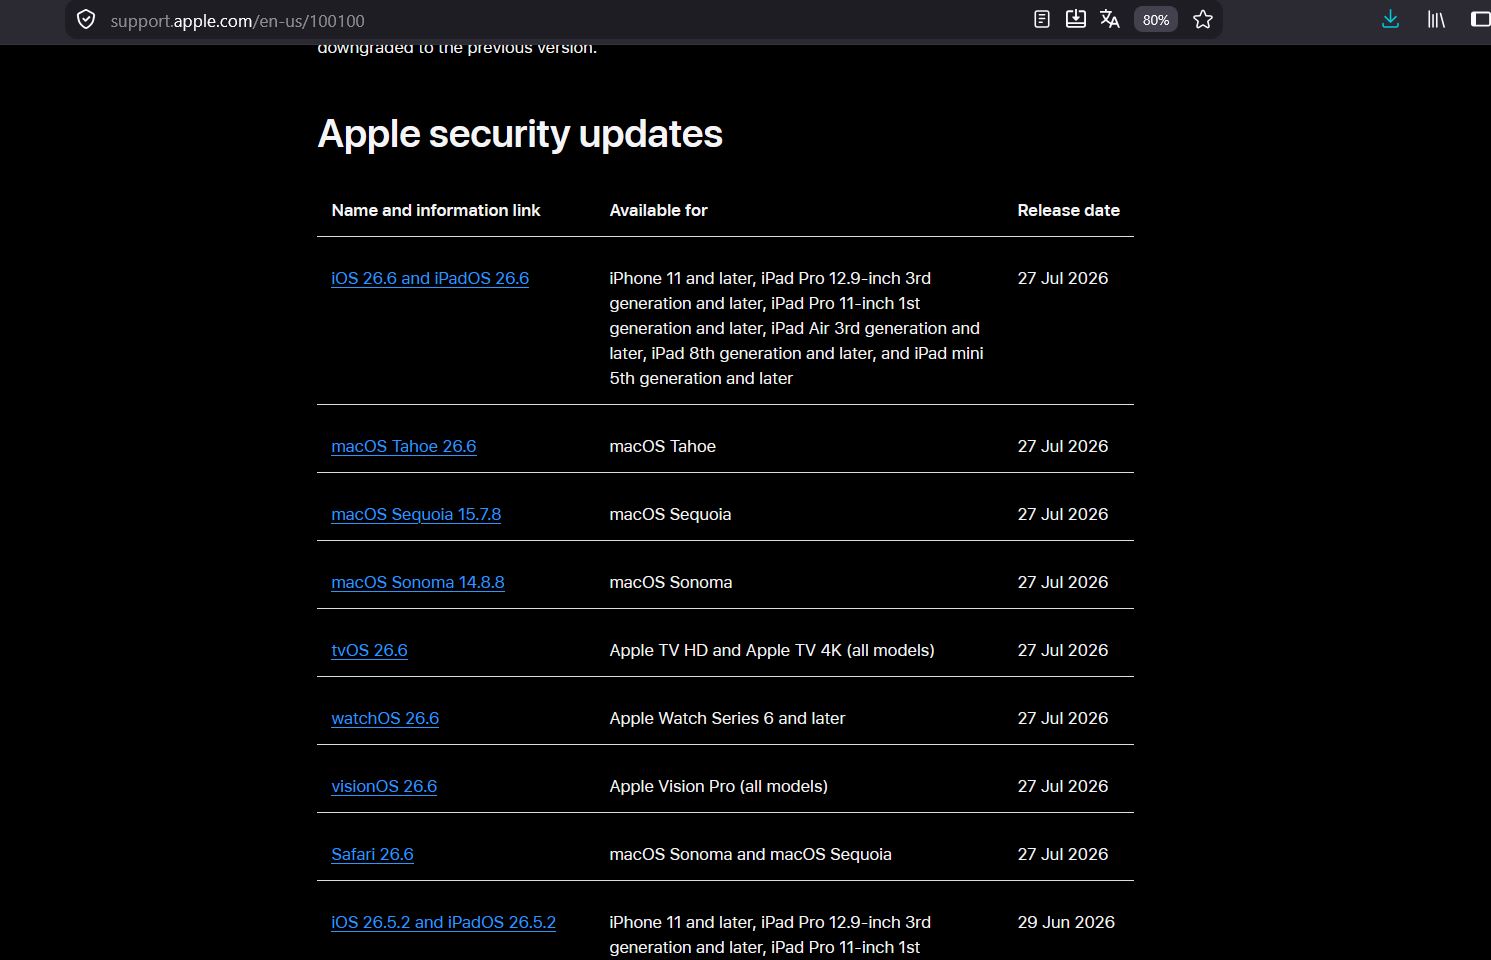This screenshot has width=1491, height=960.
Task: Open the tvOS 26.6 link
Action: click(369, 651)
